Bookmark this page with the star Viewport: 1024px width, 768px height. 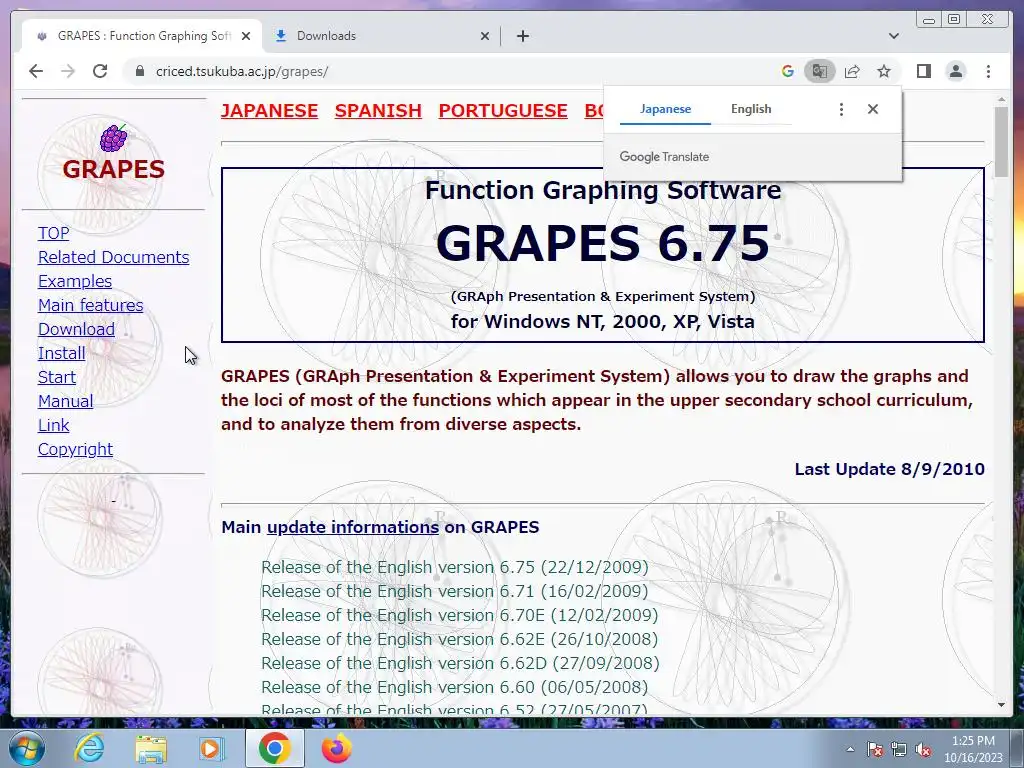pyautogui.click(x=884, y=71)
